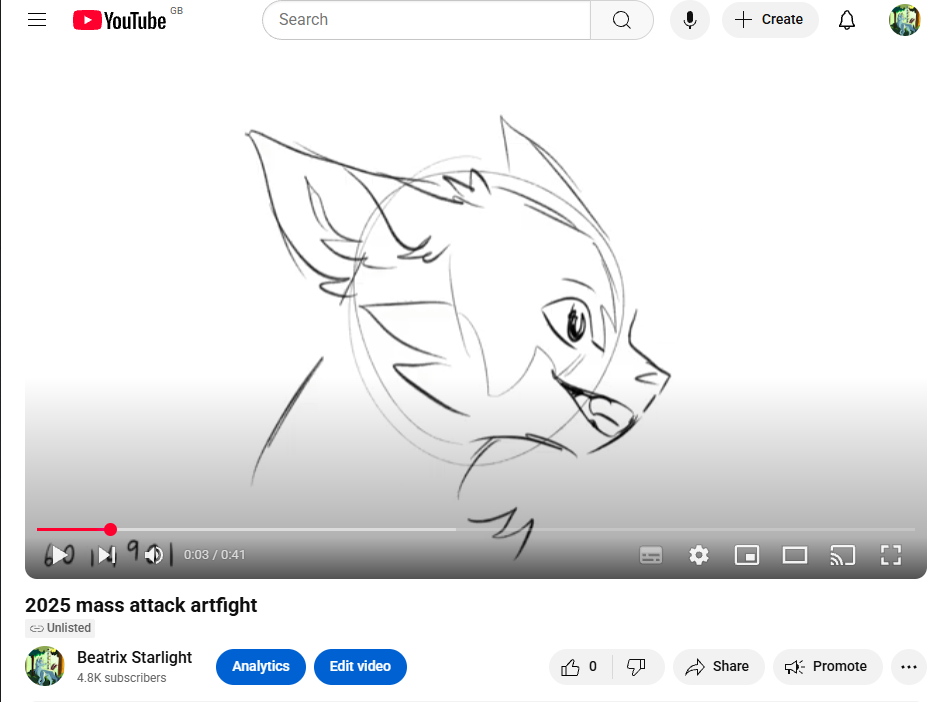Switch to miniplayer mode
Screen dimensions: 951x702
click(747, 555)
